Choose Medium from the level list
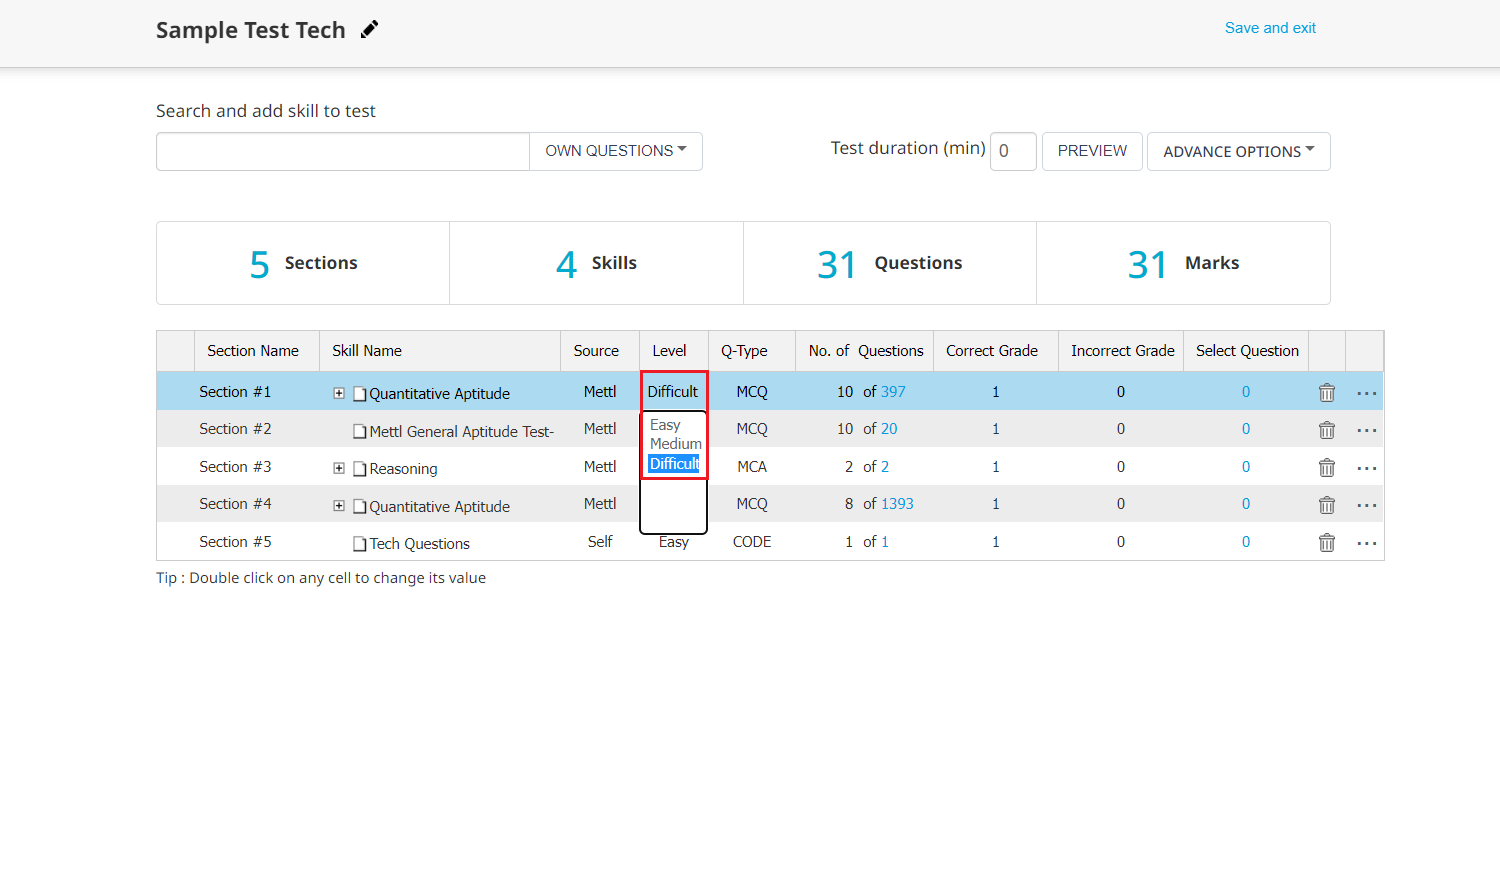Image resolution: width=1500 pixels, height=873 pixels. click(676, 444)
